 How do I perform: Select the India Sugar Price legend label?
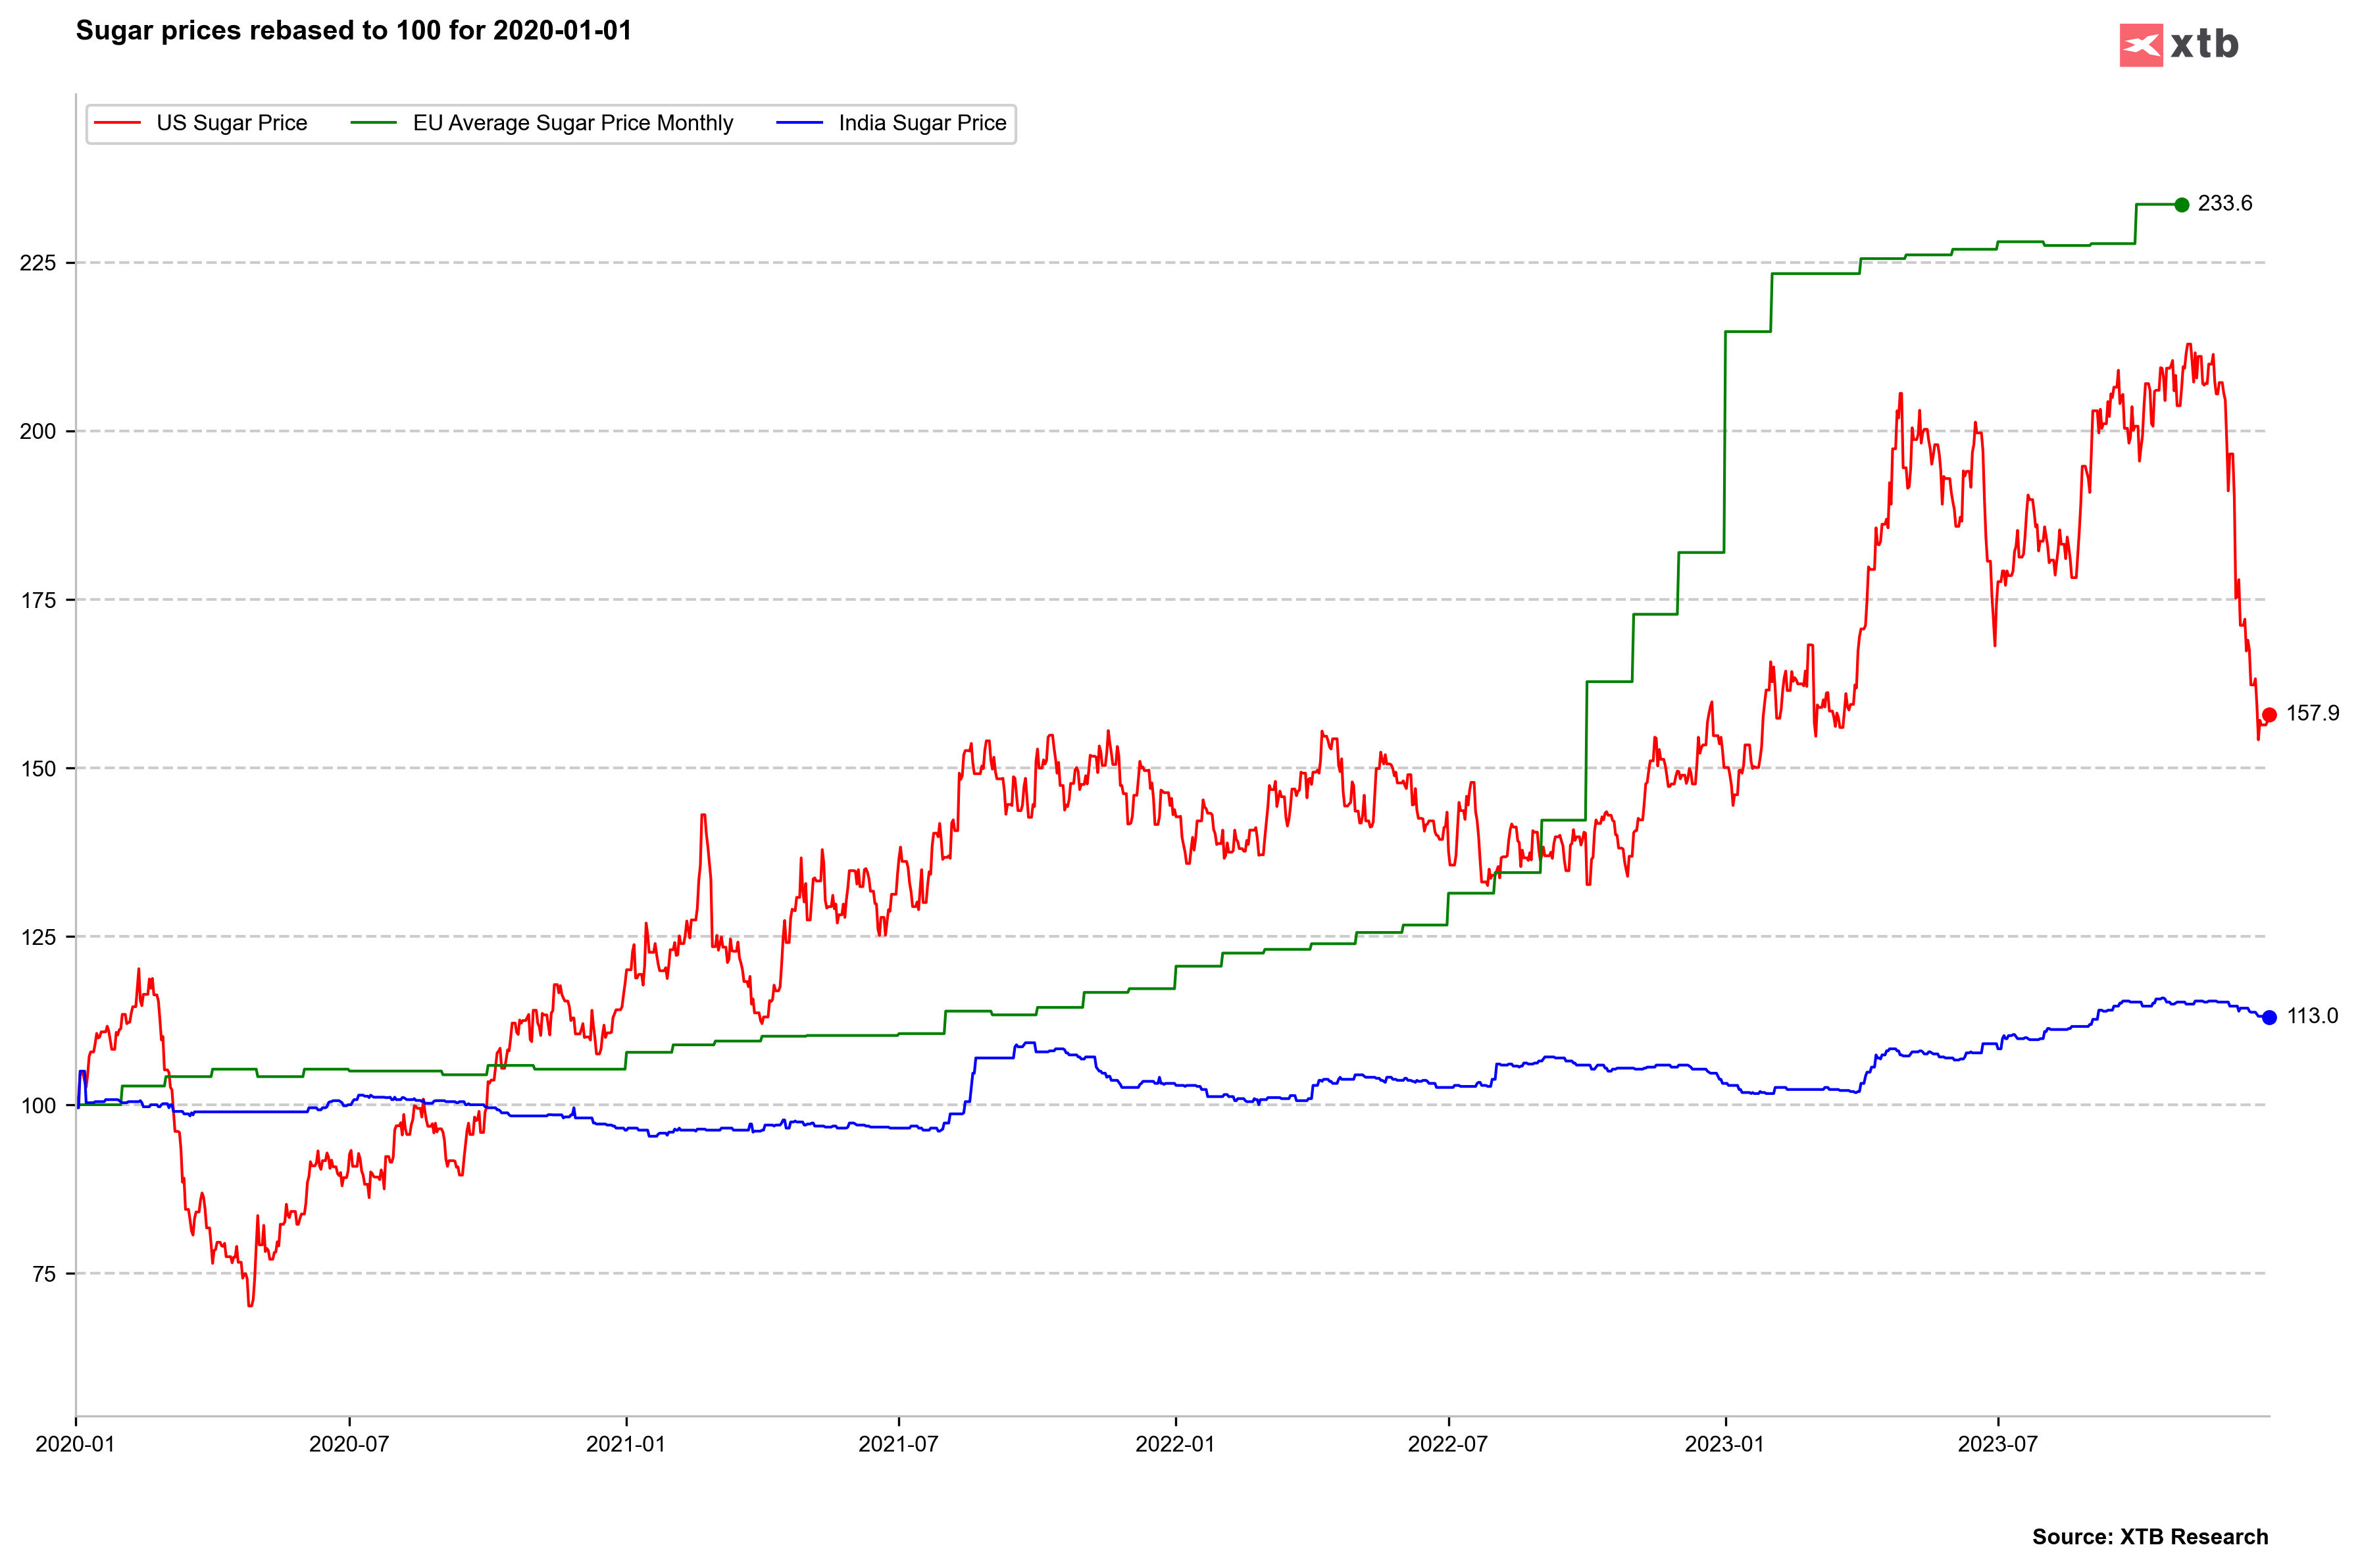(922, 123)
